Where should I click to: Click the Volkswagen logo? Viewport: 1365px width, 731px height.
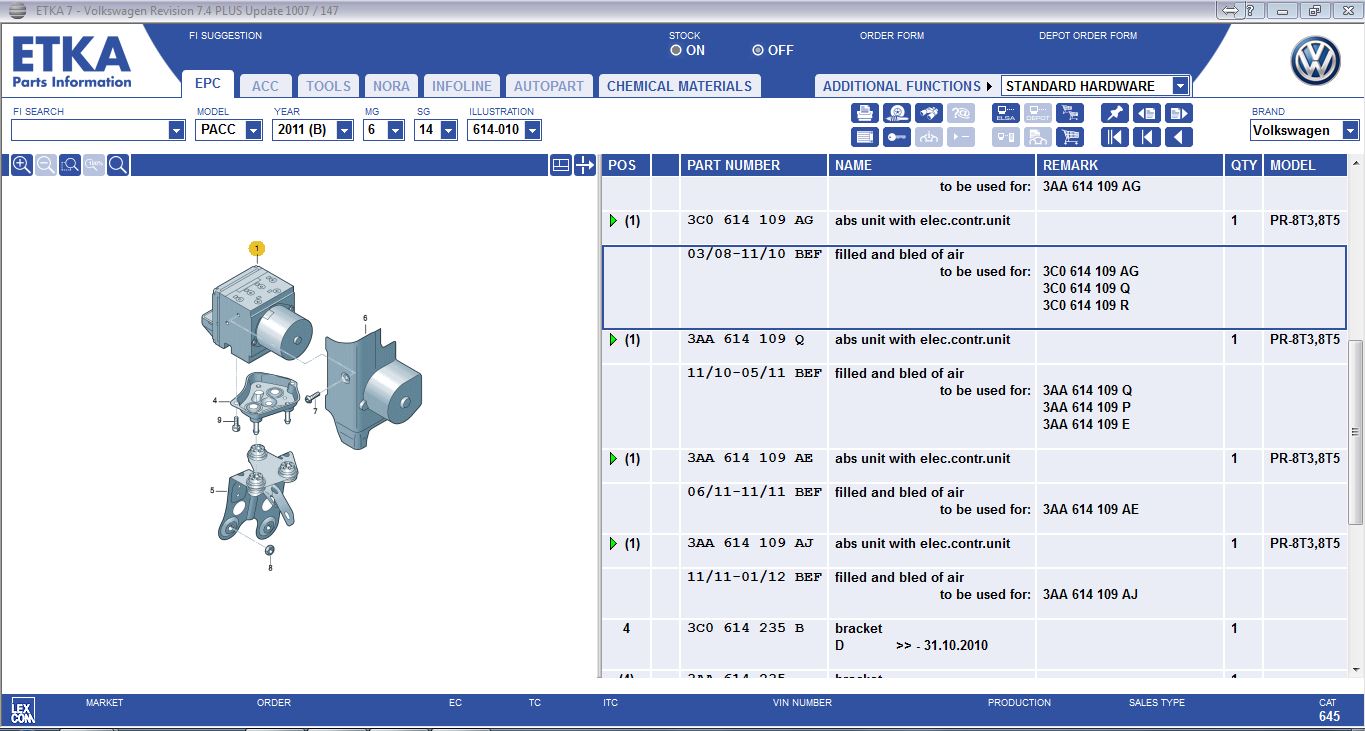1315,62
